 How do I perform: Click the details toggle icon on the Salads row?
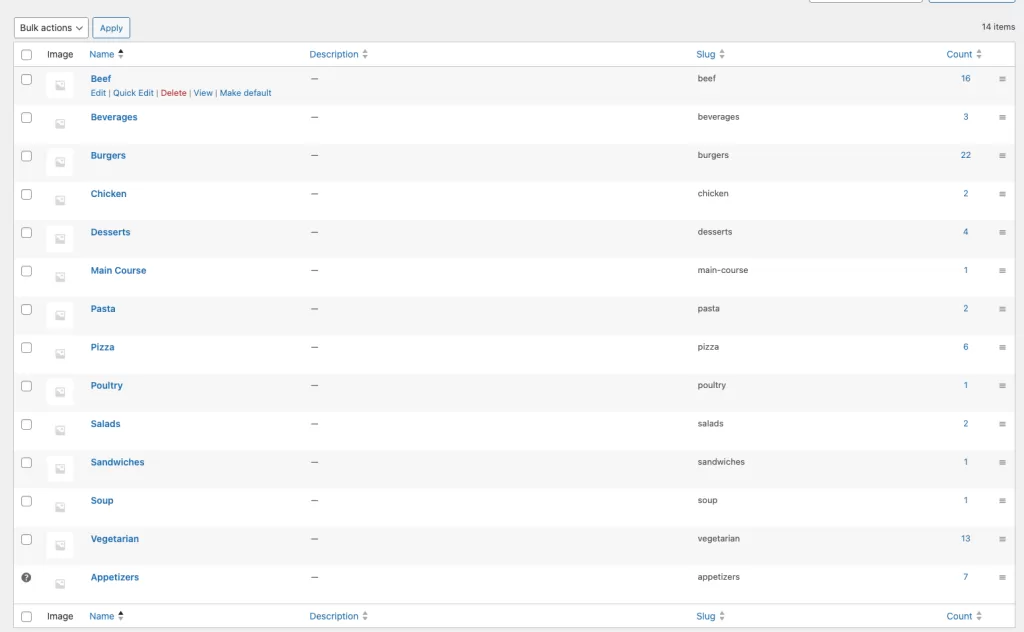[1002, 424]
